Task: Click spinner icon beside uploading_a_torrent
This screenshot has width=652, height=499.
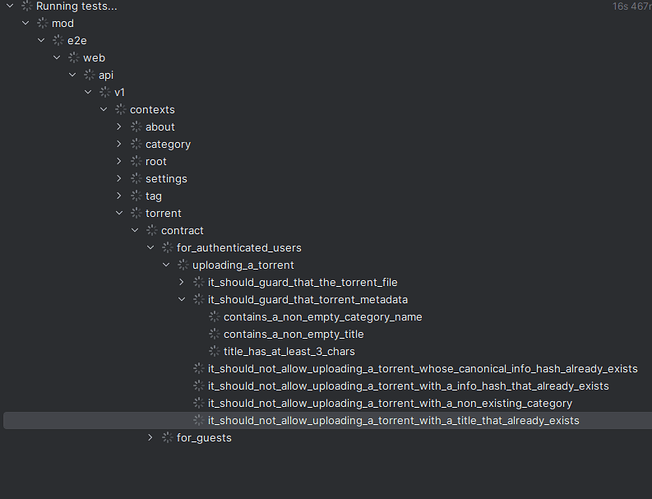Action: tap(183, 264)
